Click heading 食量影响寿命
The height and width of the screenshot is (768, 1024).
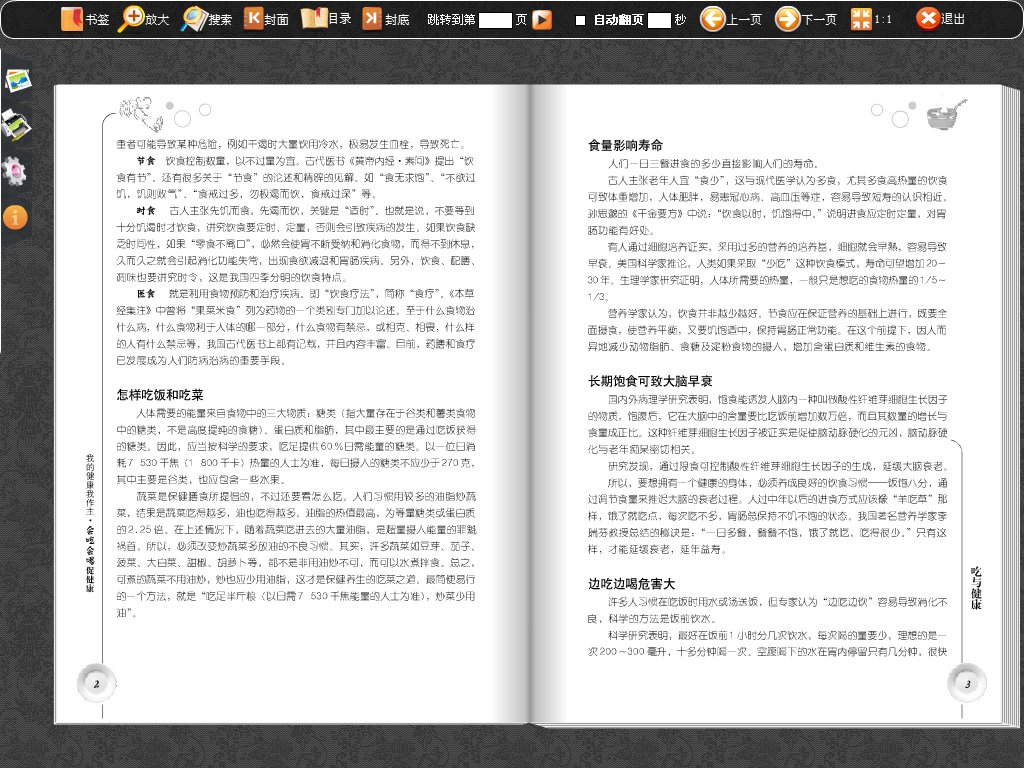625,146
